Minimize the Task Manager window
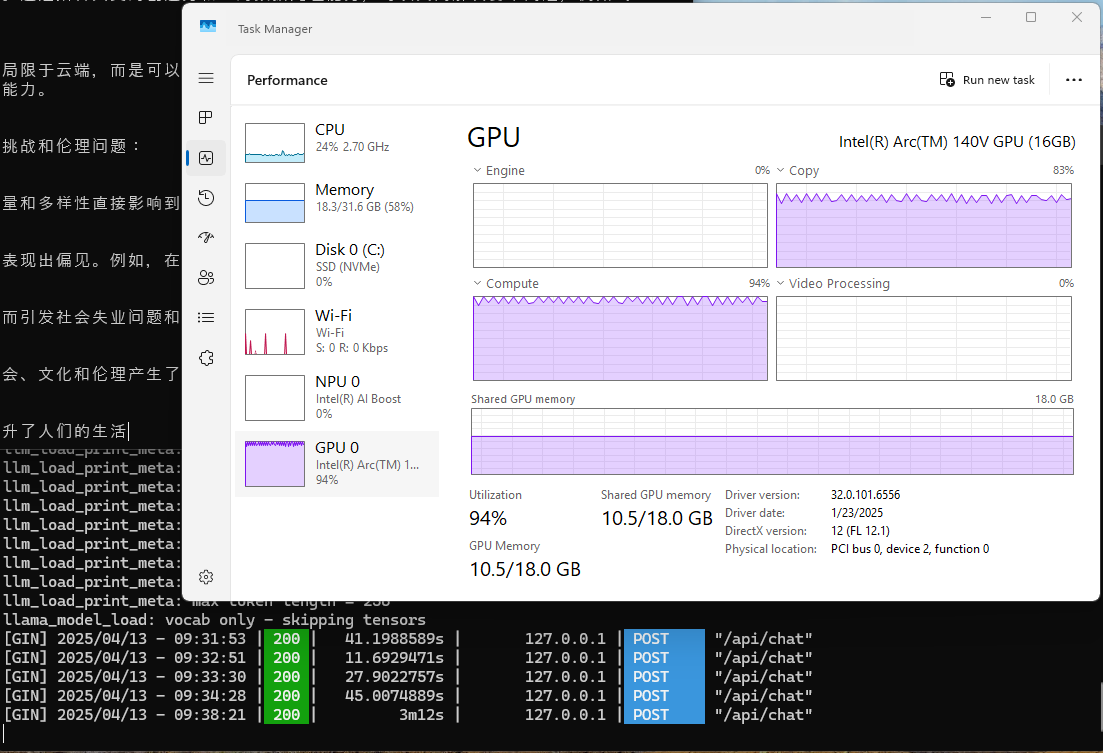The width and height of the screenshot is (1103, 753). tap(986, 17)
